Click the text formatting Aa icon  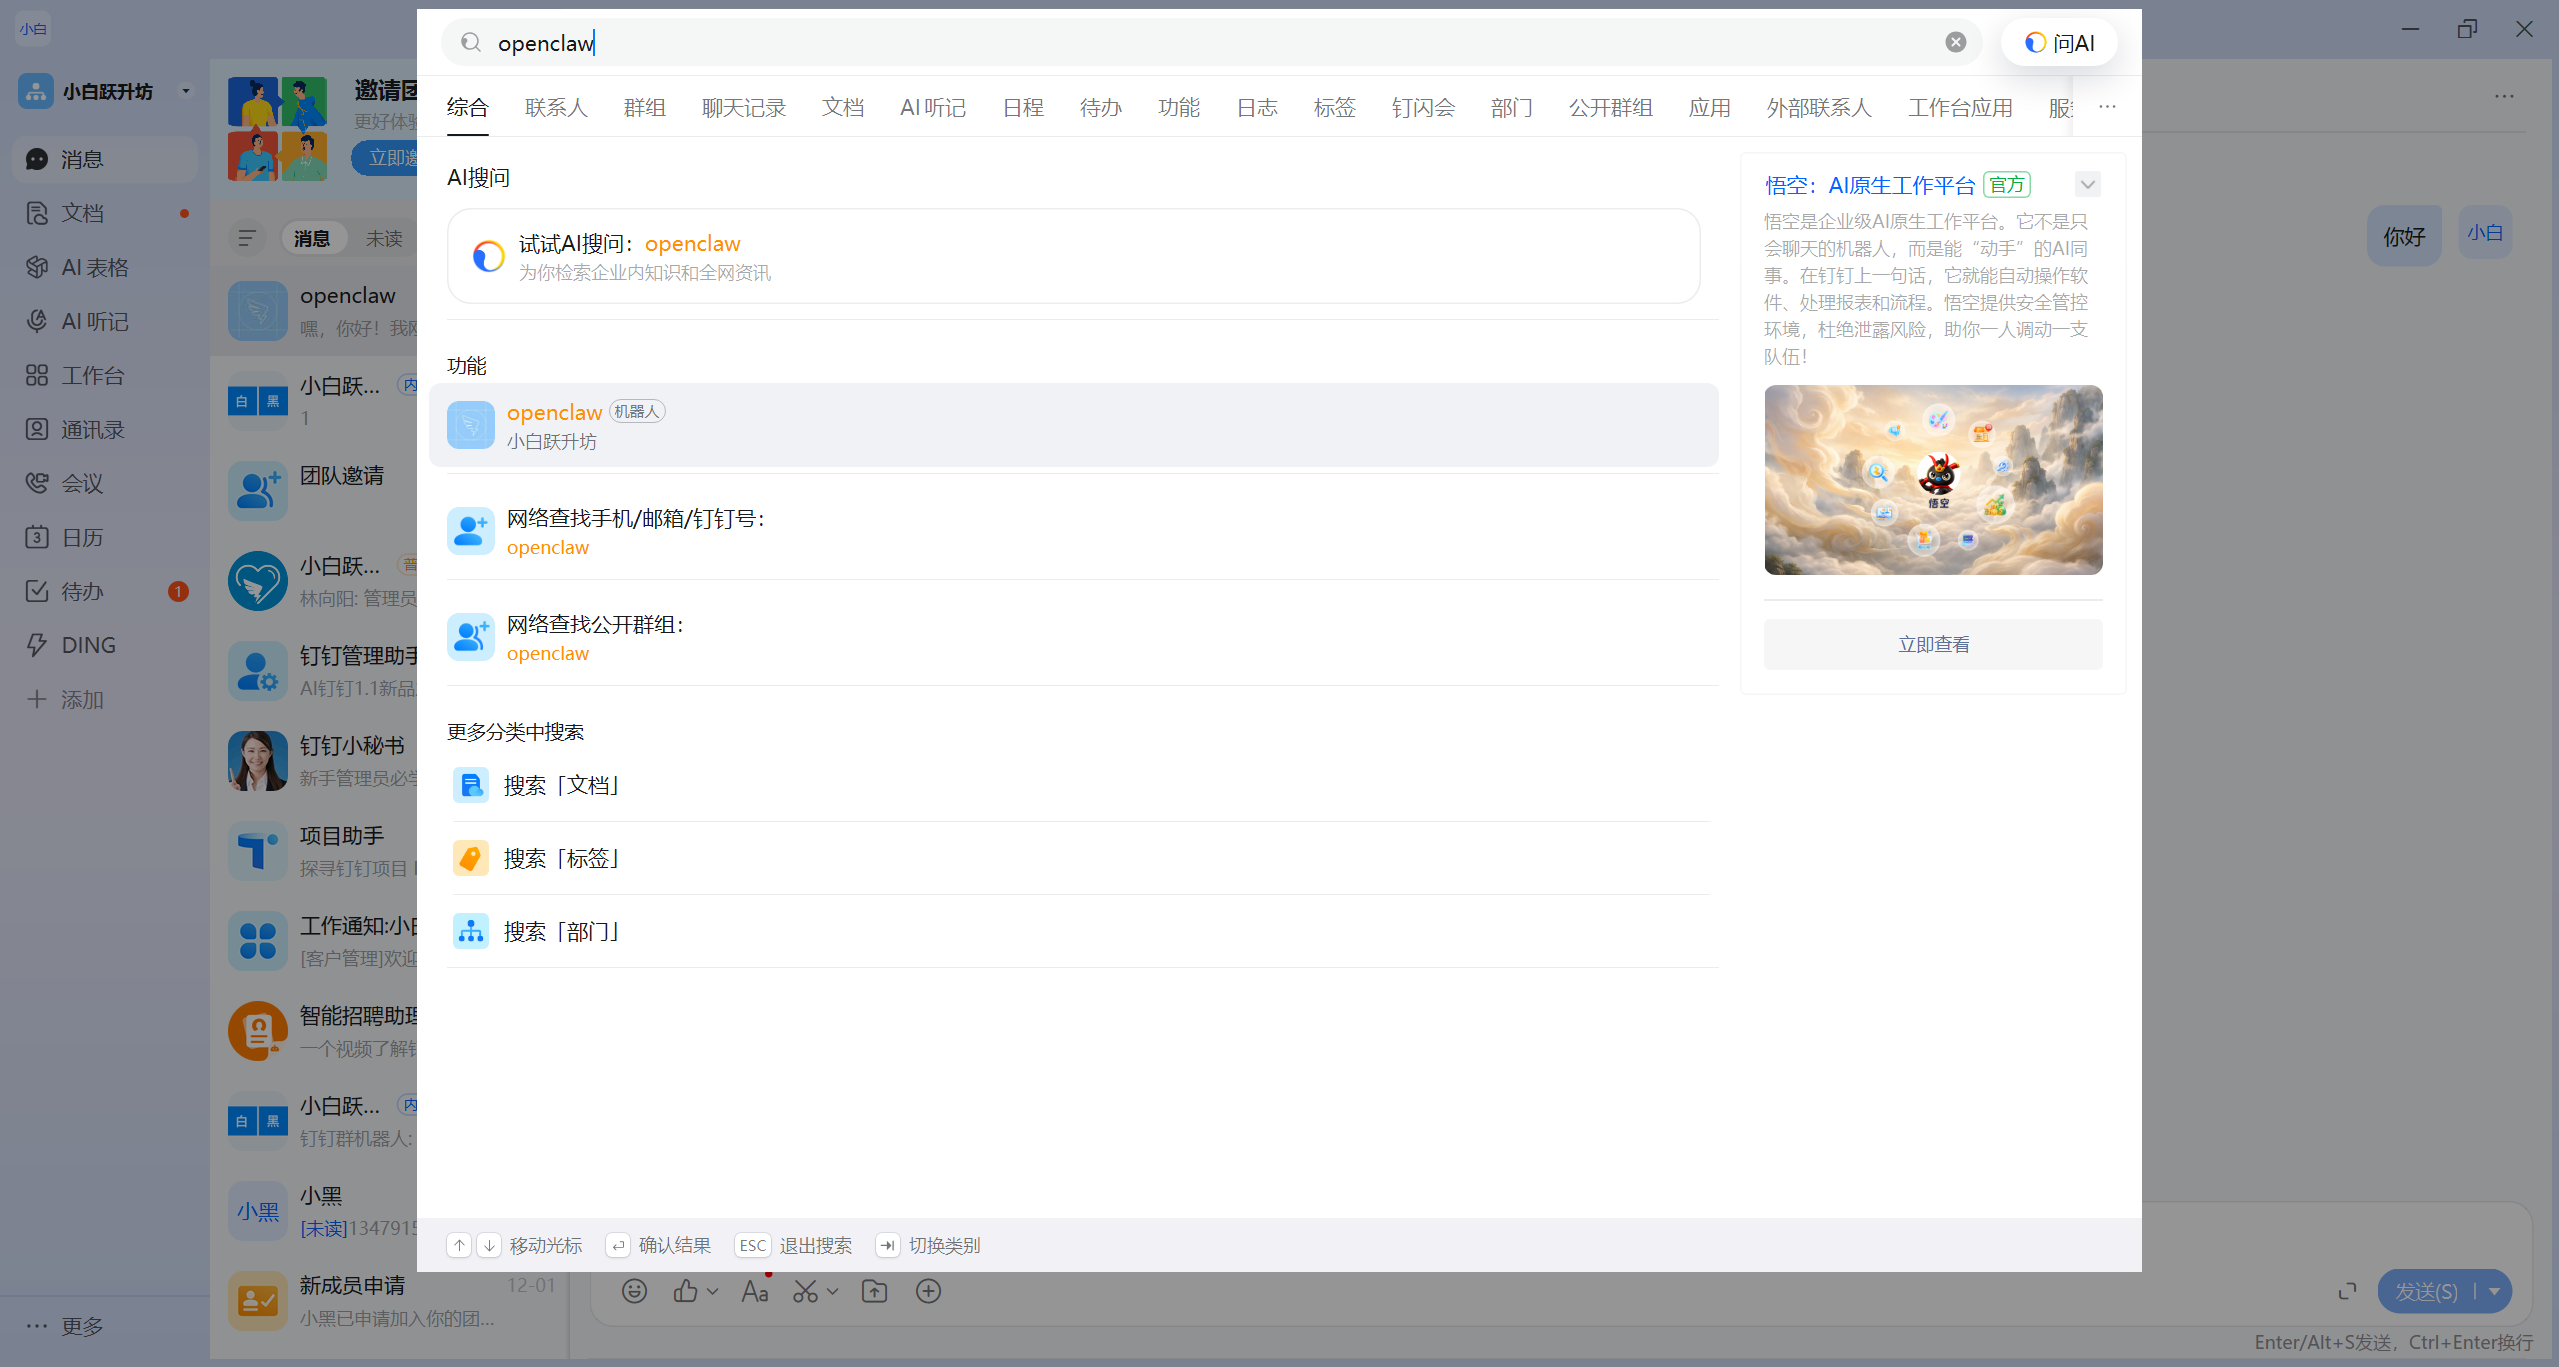click(x=754, y=1291)
